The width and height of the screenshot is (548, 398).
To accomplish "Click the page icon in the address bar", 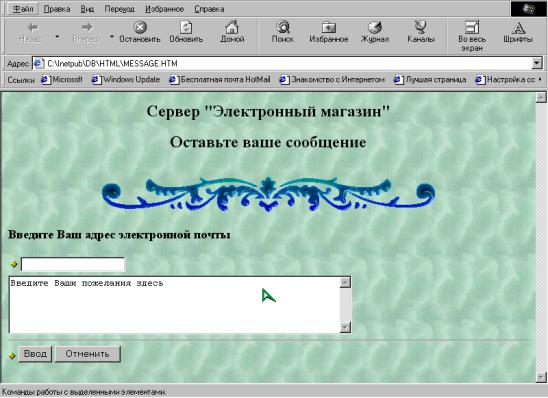I will point(38,63).
